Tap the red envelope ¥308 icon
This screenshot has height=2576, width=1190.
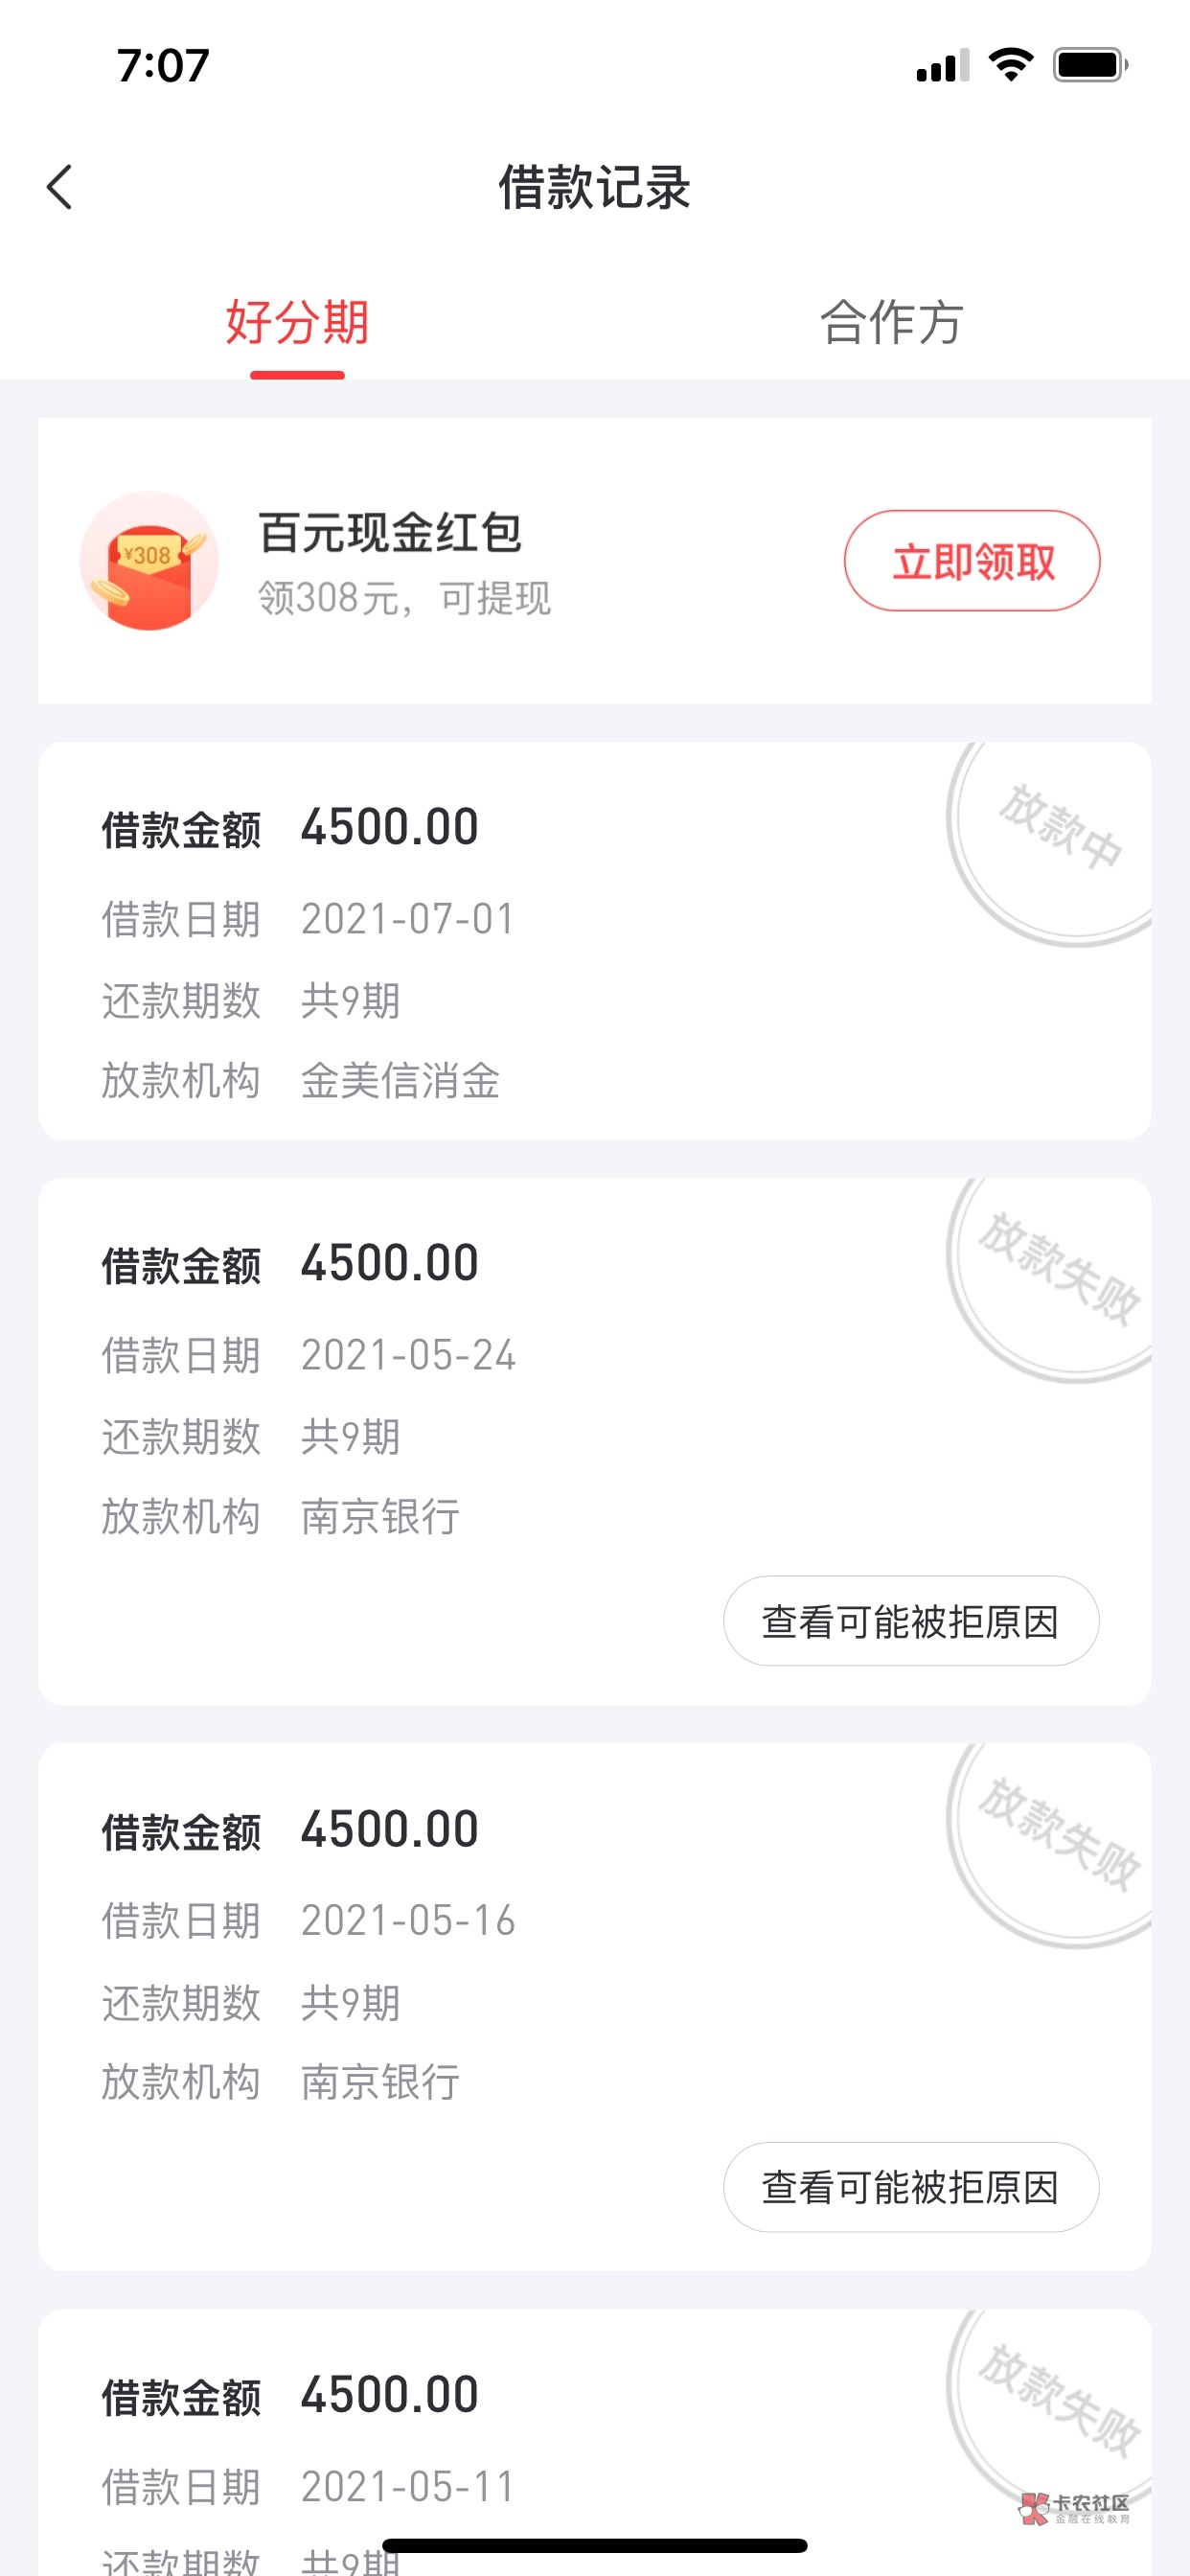pyautogui.click(x=149, y=561)
